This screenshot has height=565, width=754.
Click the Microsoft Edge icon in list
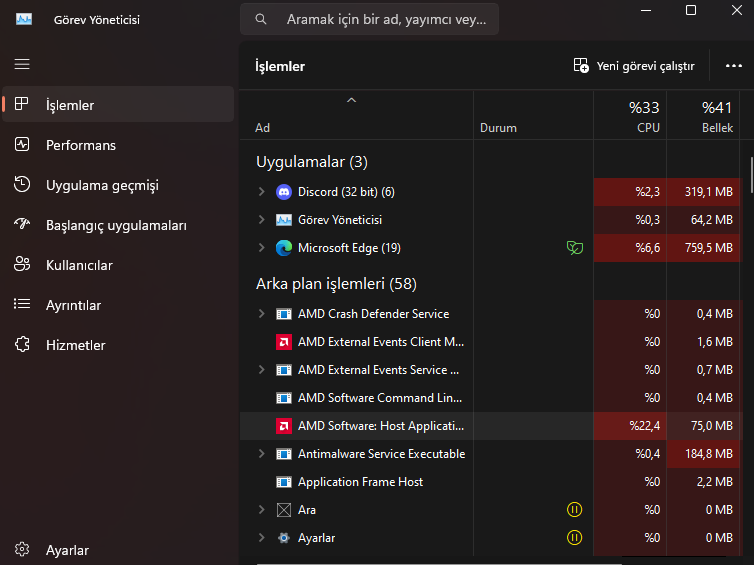(283, 248)
